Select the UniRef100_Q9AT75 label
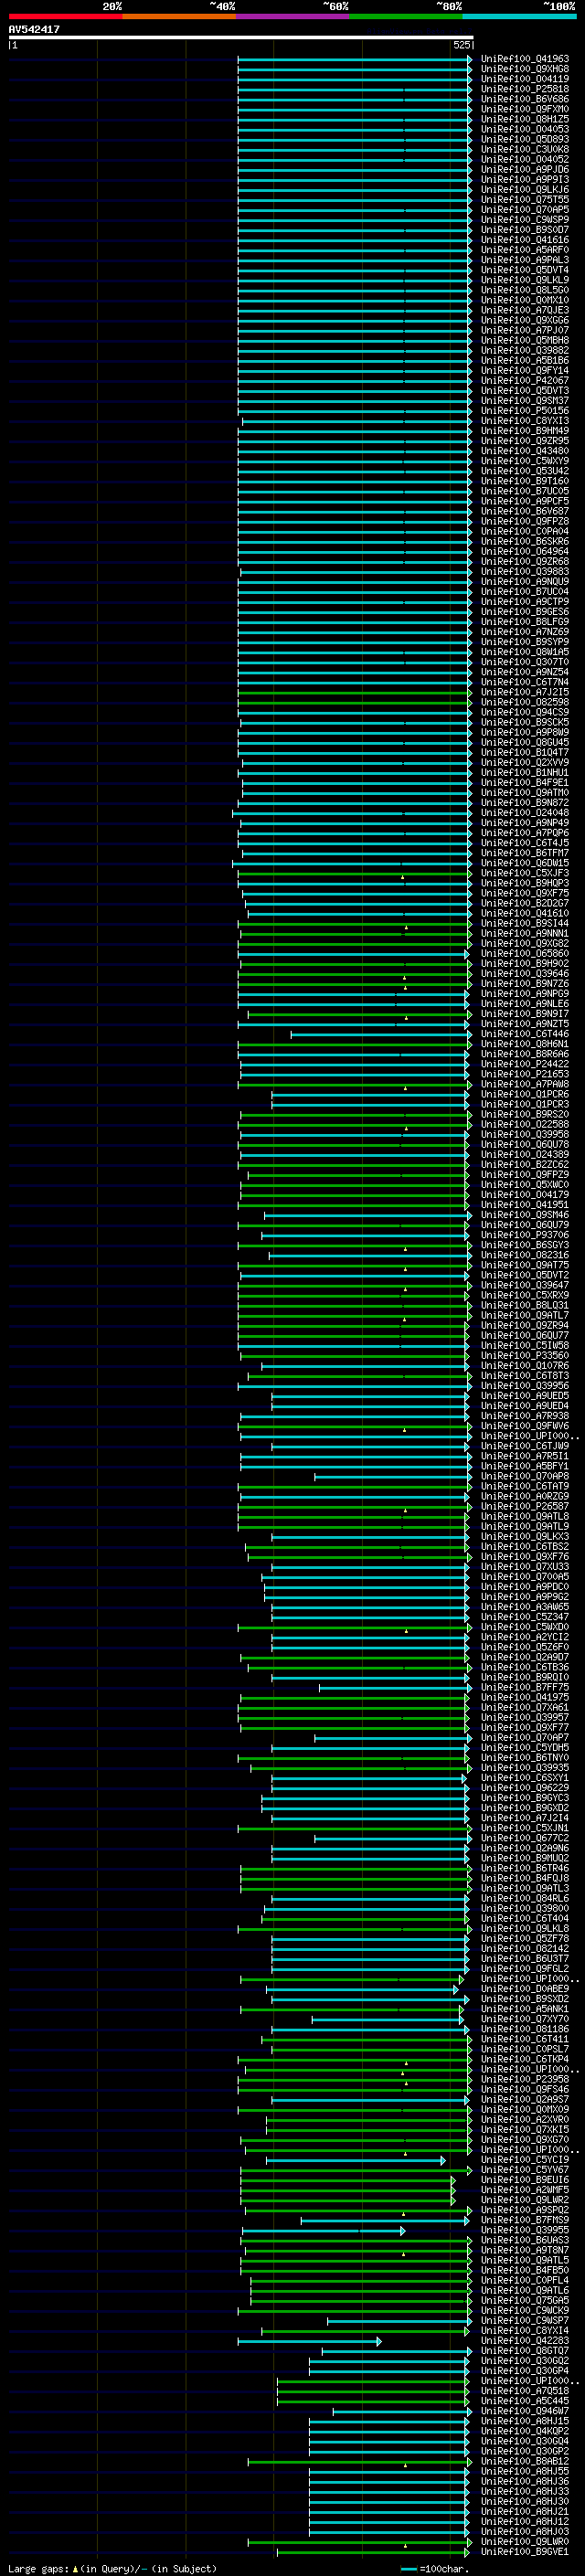The height and width of the screenshot is (2576, 585). click(525, 1266)
